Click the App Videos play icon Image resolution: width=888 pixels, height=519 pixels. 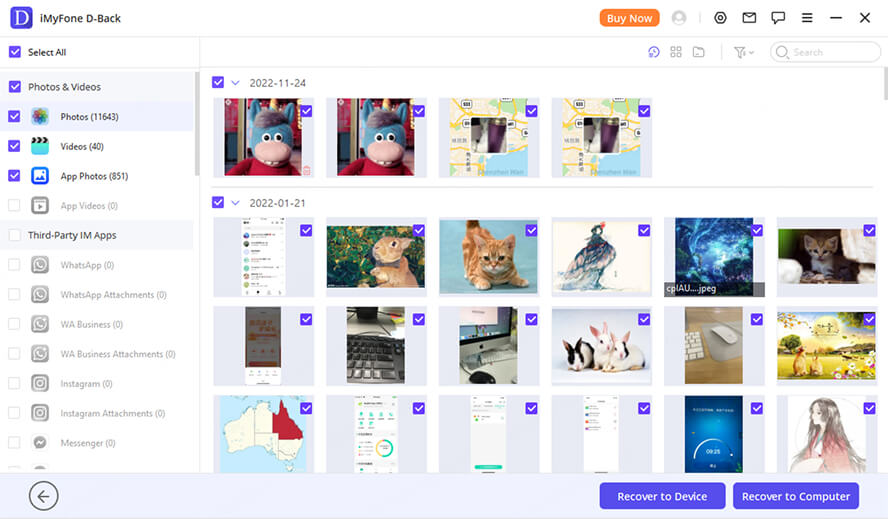(x=40, y=205)
